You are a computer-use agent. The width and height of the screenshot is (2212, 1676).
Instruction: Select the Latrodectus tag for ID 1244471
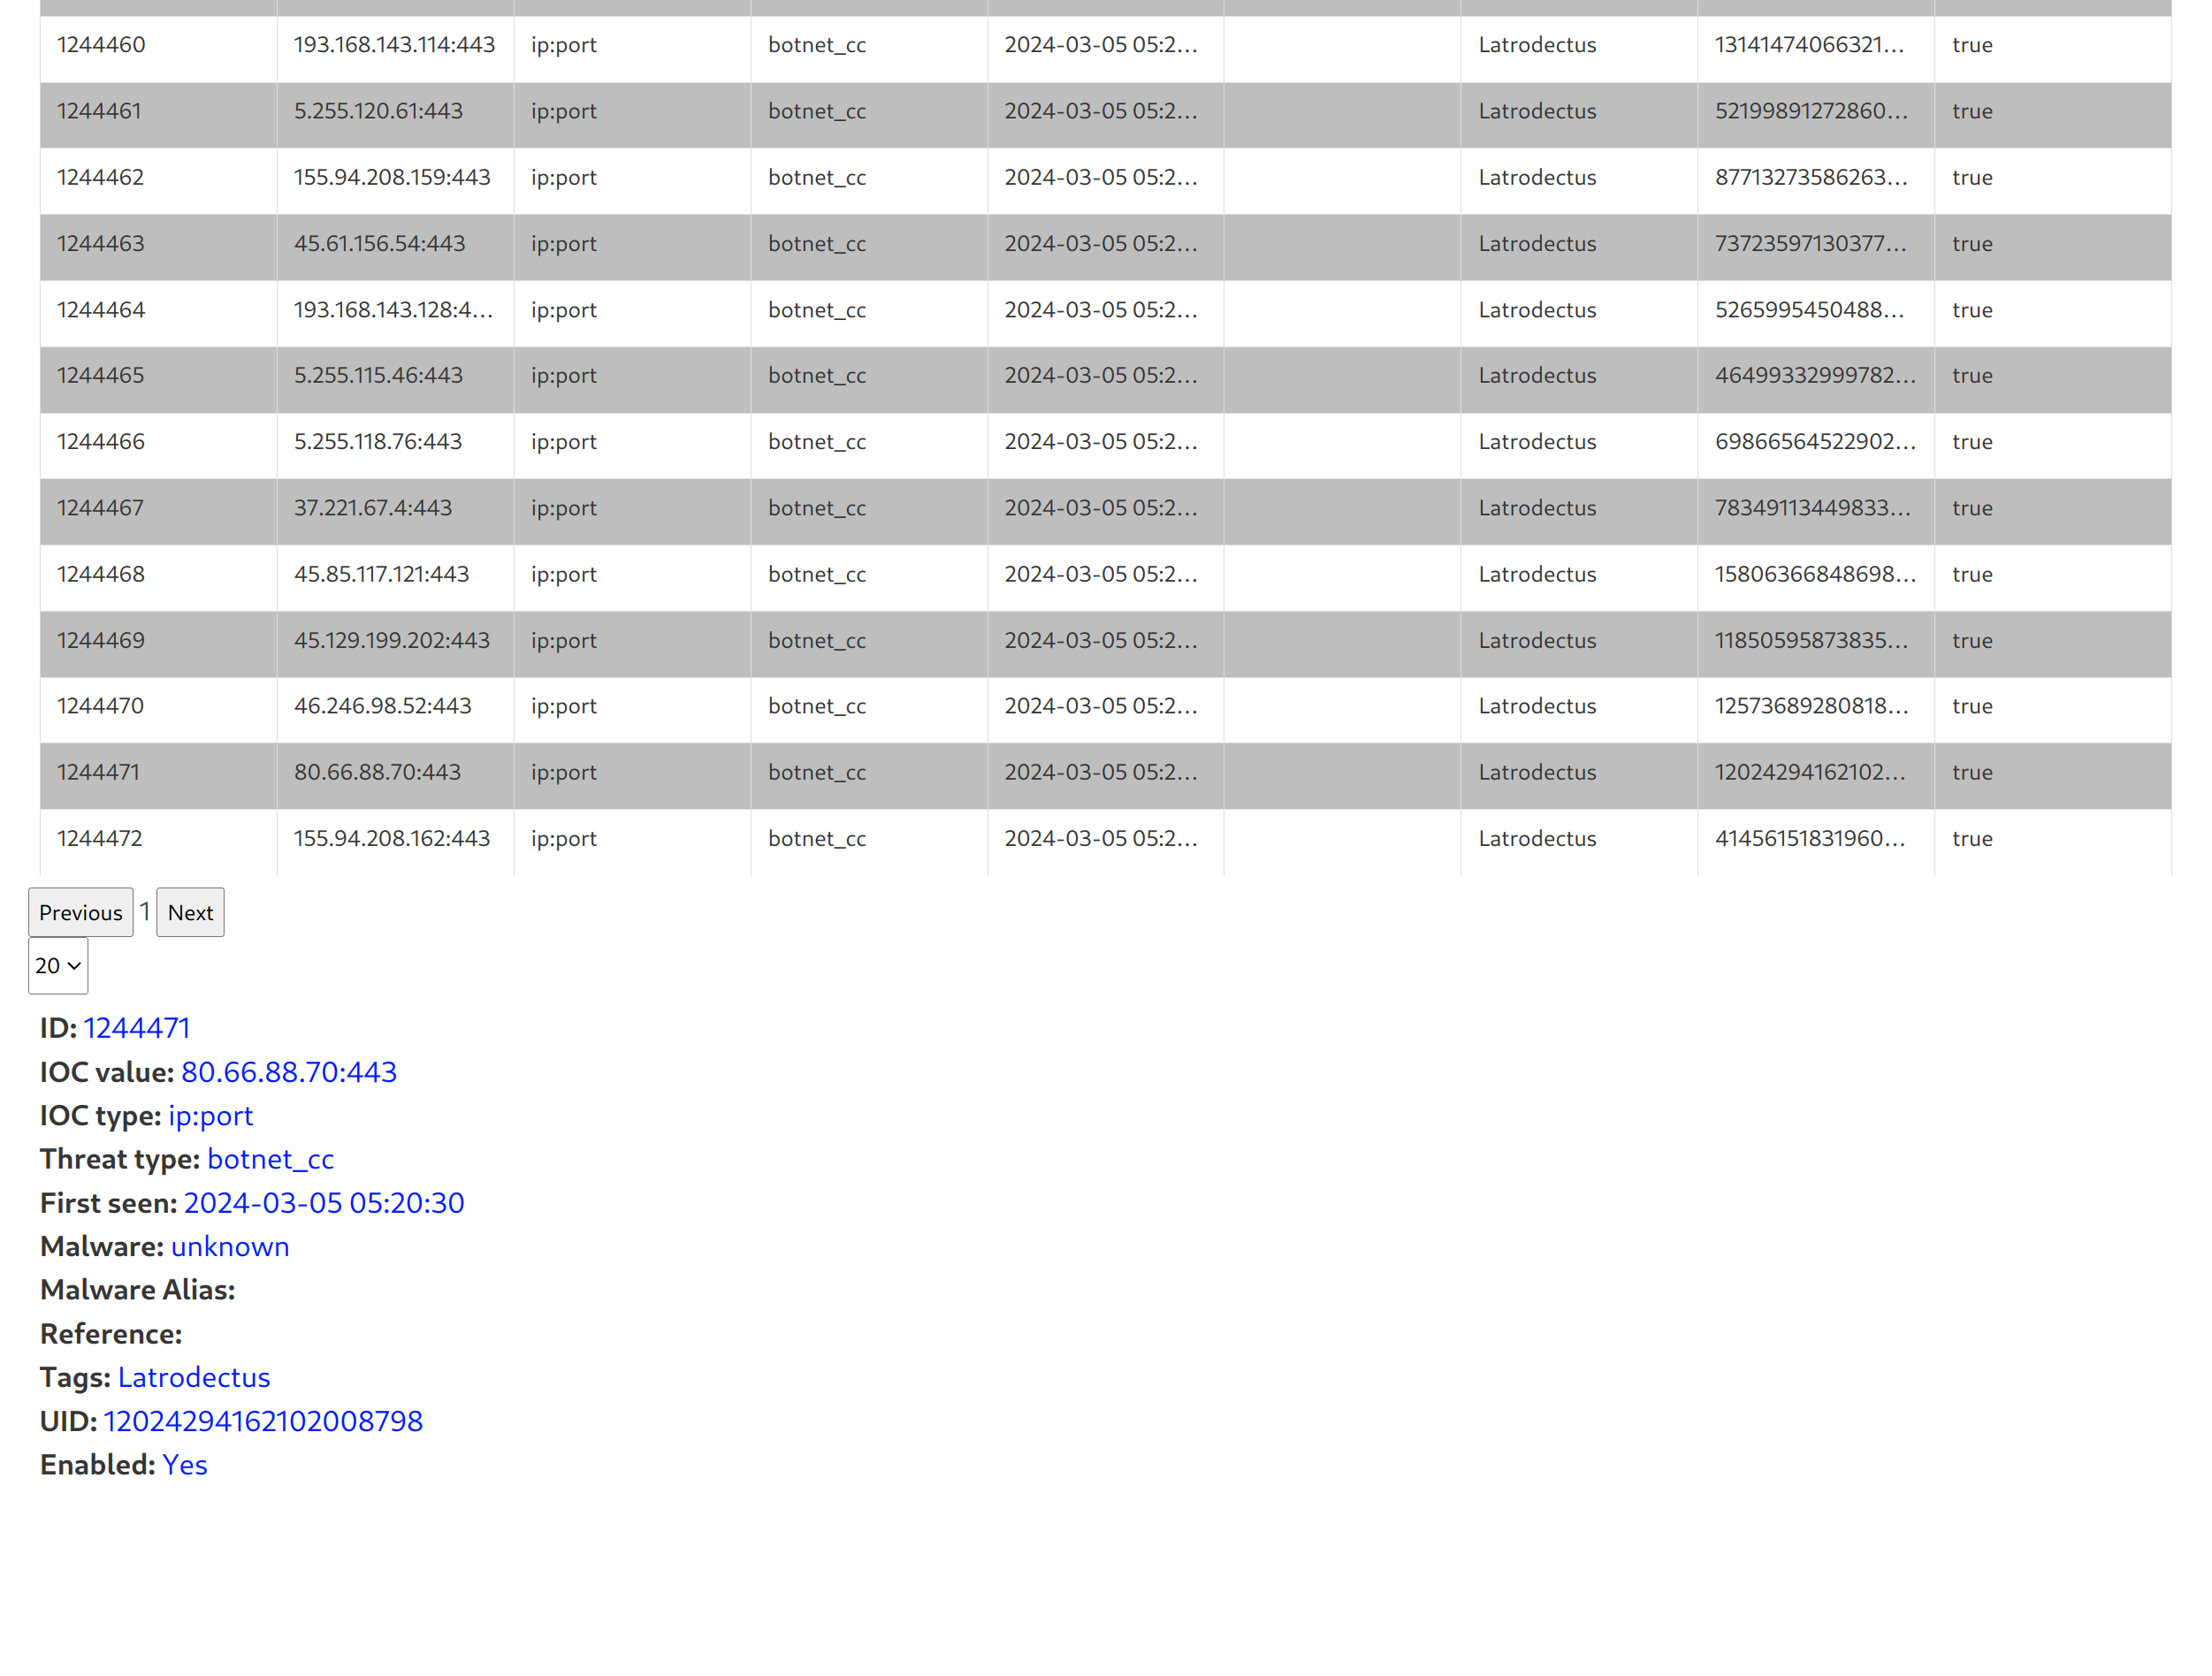[1537, 771]
